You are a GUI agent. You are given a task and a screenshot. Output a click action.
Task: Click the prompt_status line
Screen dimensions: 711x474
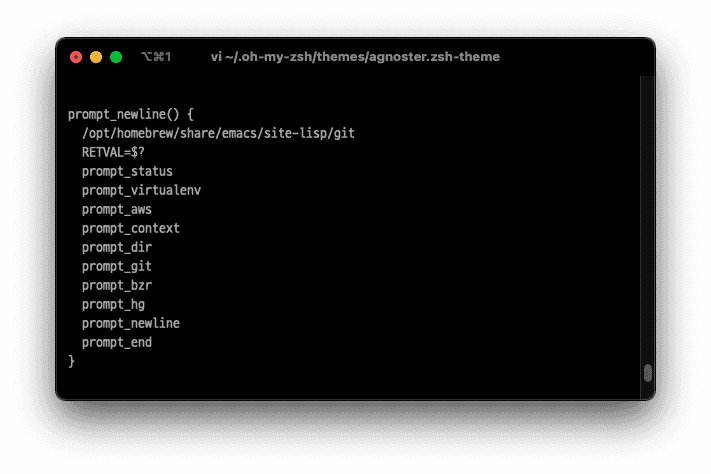pos(127,171)
